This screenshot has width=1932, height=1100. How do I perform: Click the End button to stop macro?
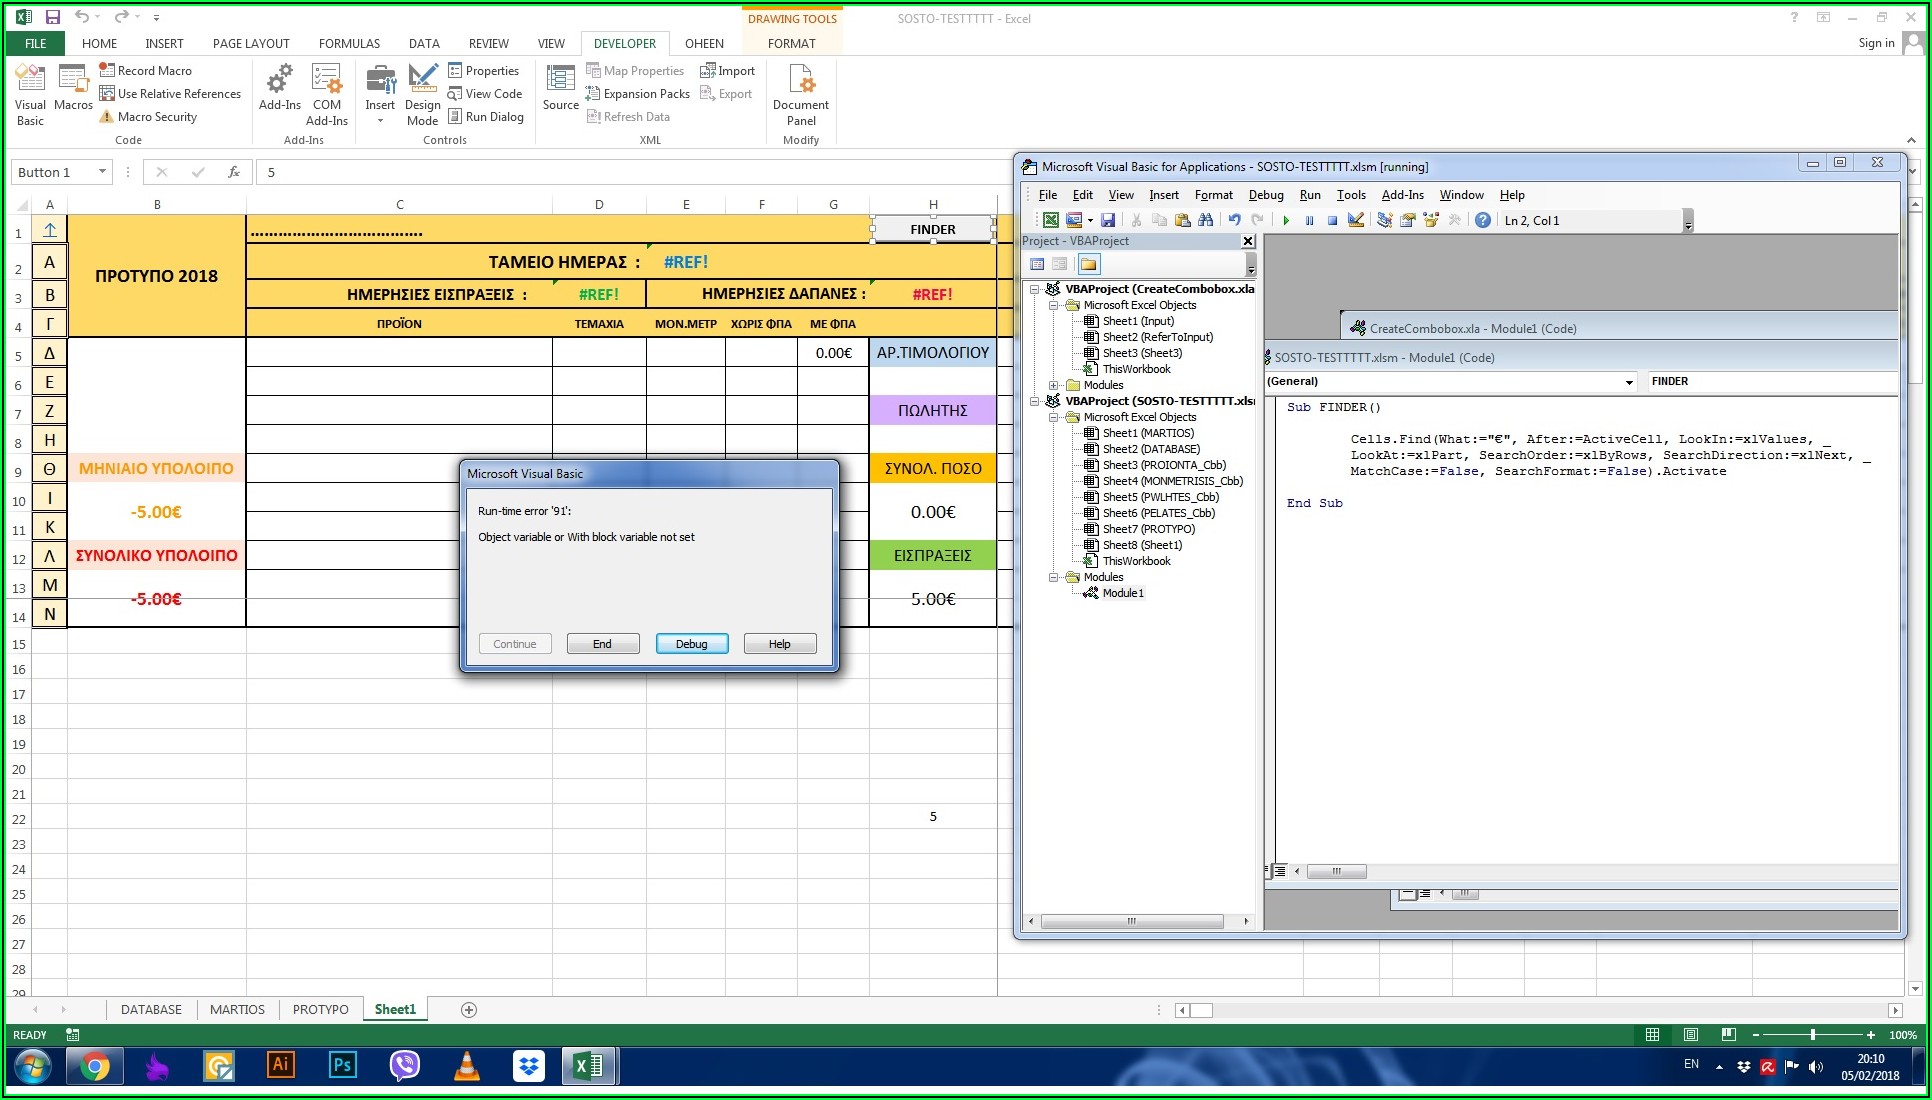point(601,644)
